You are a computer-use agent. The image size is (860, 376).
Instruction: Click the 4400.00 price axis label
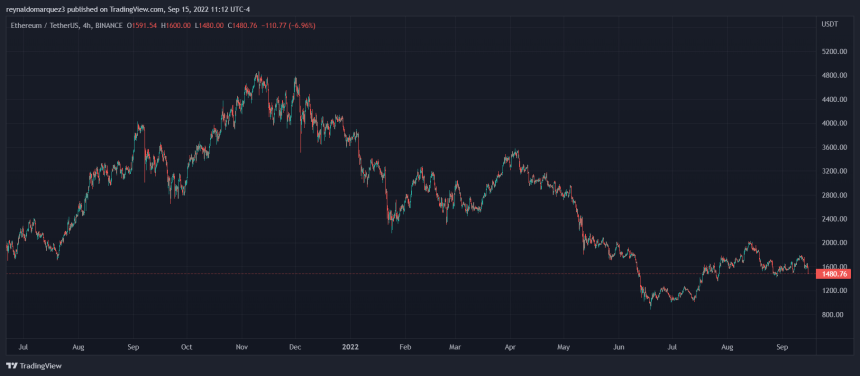834,100
